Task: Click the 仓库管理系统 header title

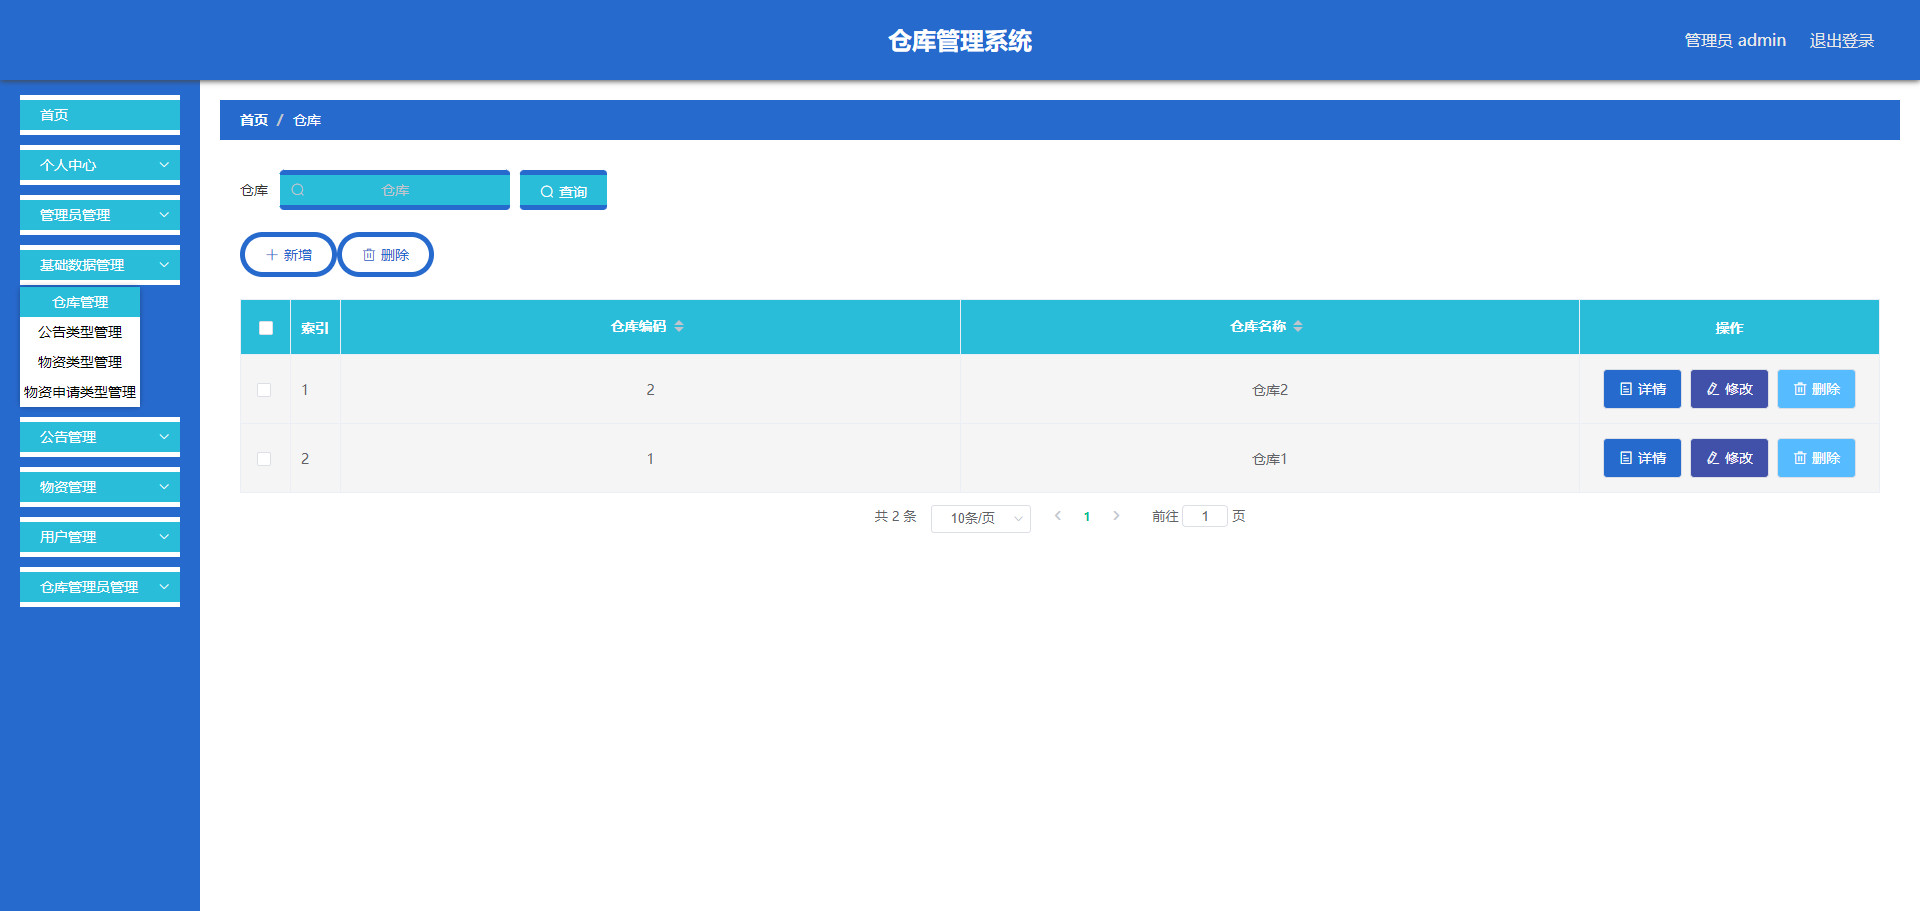Action: coord(960,40)
